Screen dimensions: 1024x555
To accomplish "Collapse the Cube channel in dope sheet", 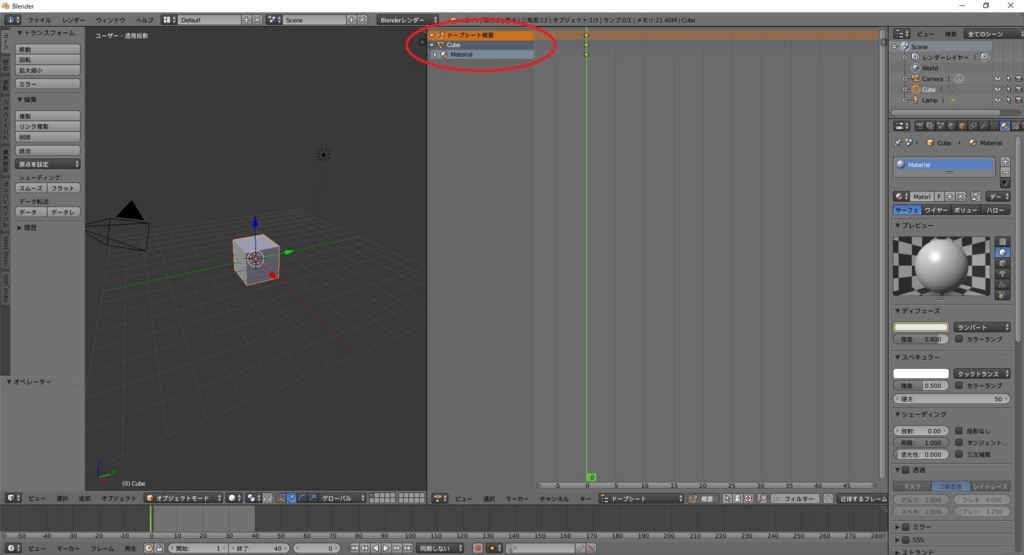I will (432, 44).
